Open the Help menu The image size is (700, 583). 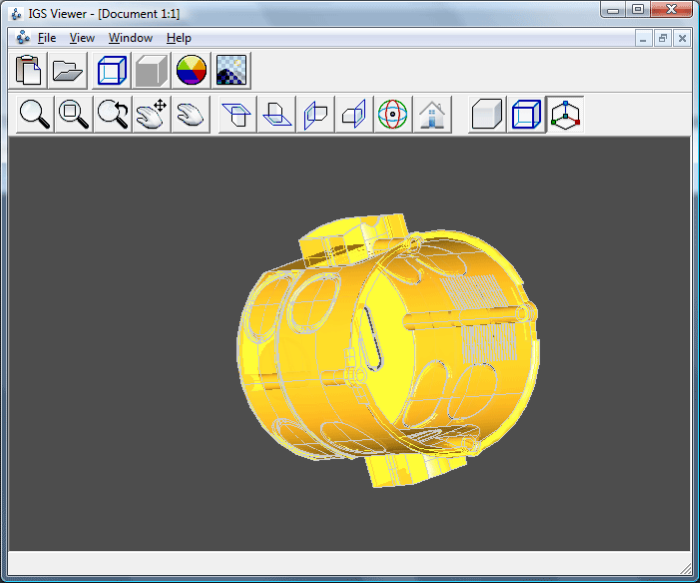[179, 38]
